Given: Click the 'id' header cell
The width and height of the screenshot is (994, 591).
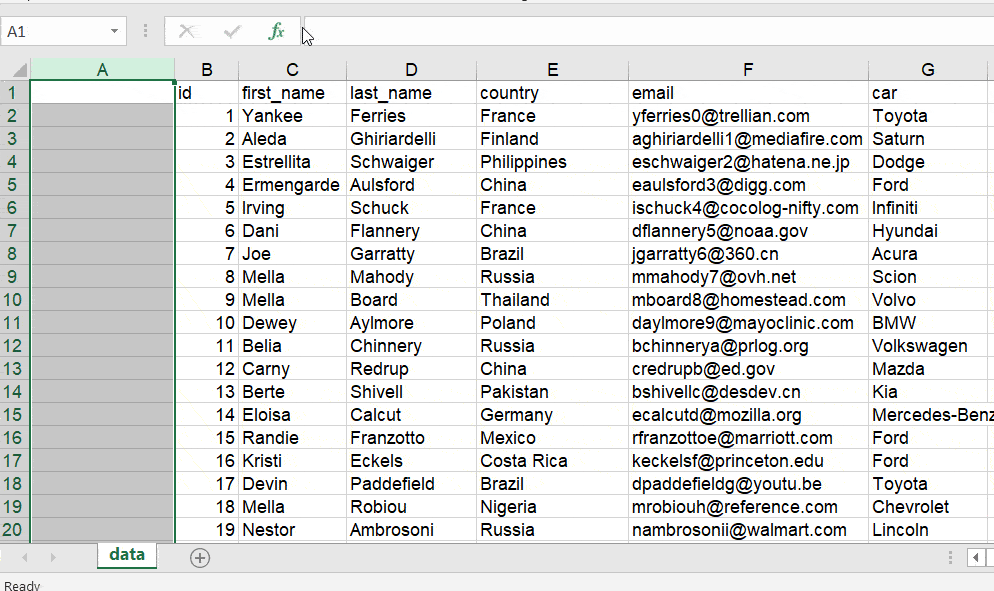Looking at the screenshot, I should pos(207,93).
